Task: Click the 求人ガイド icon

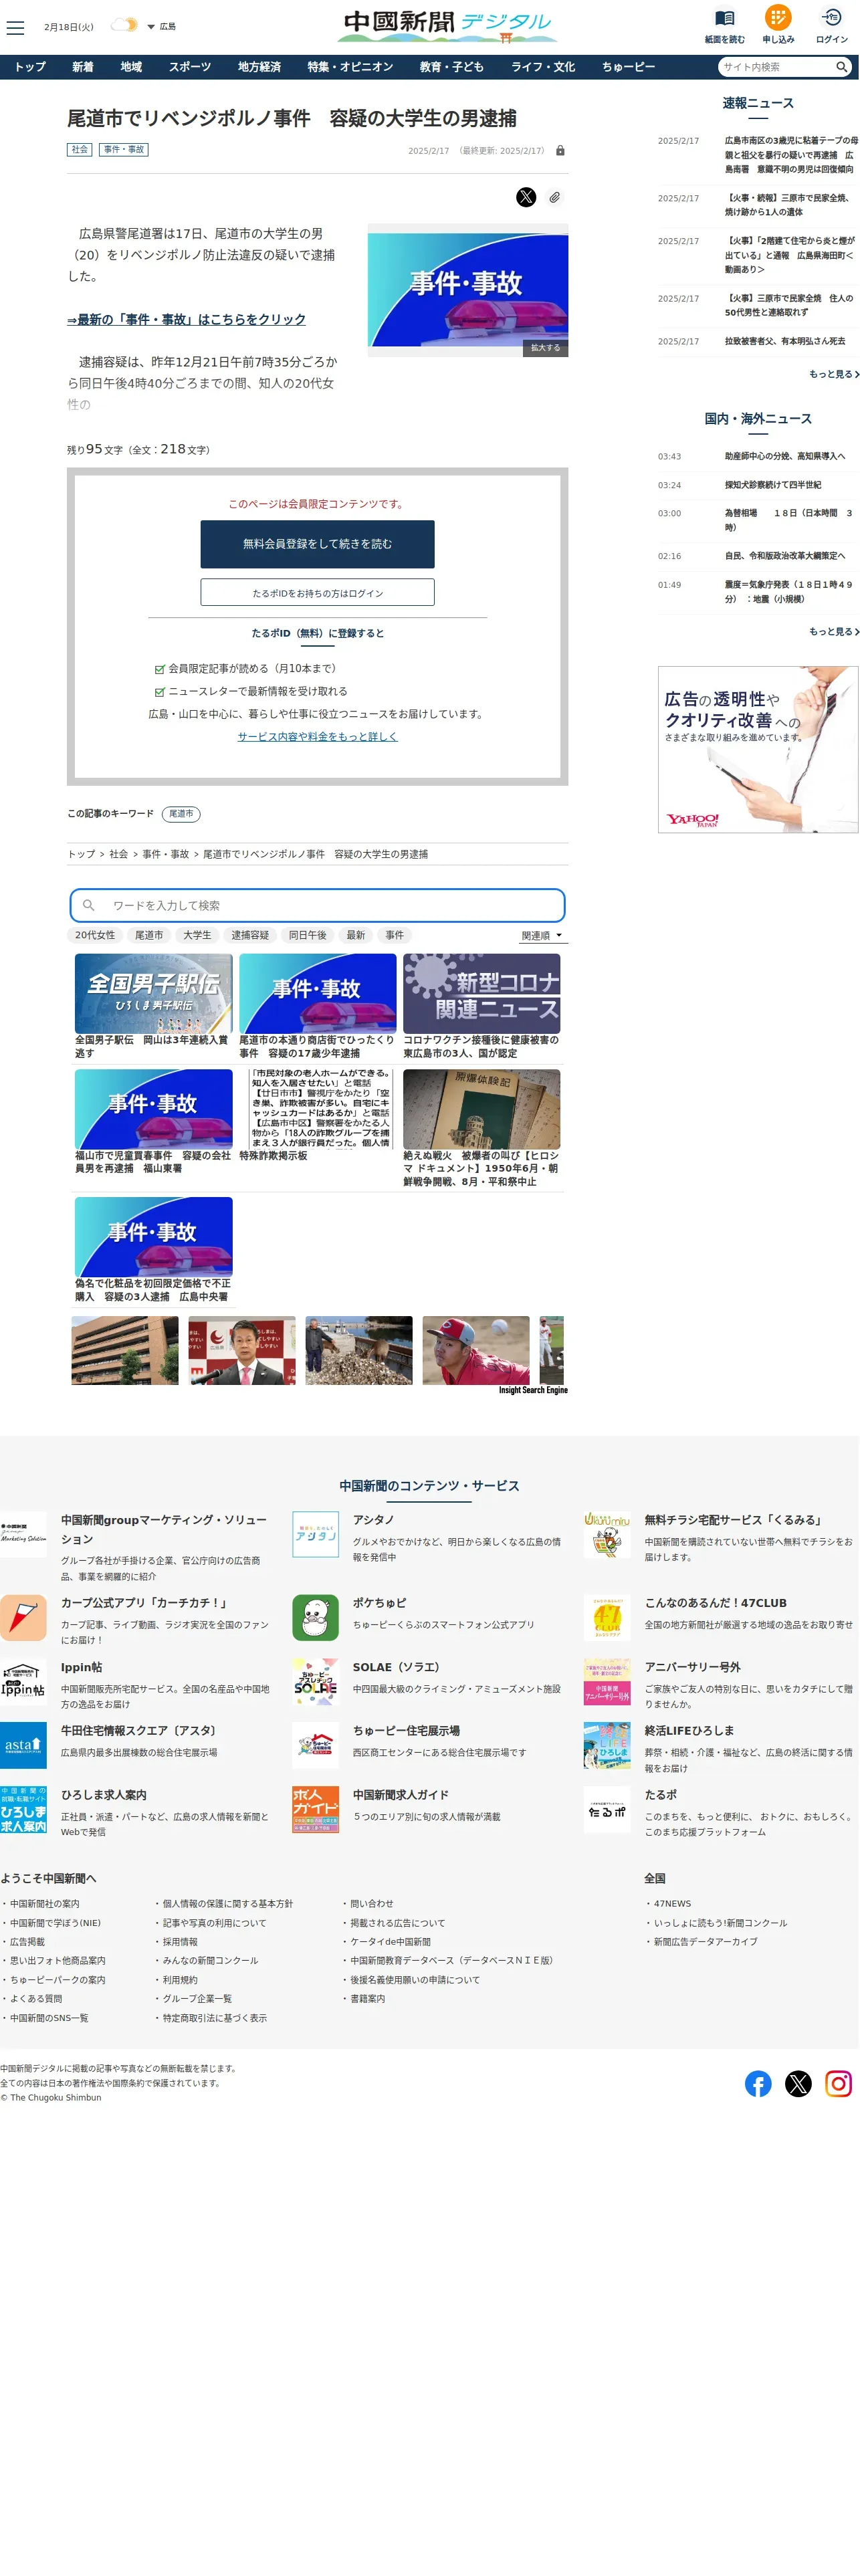Action: [x=316, y=1810]
